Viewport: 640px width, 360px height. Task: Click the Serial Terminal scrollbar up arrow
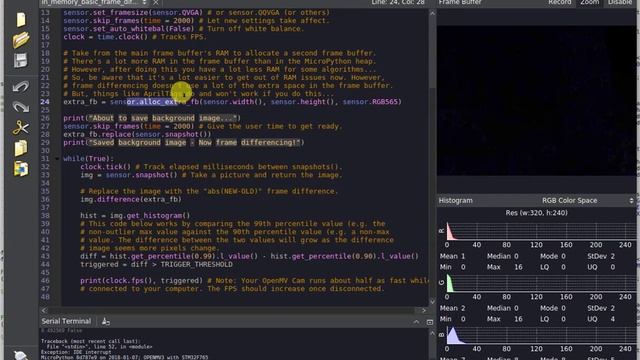(432, 333)
